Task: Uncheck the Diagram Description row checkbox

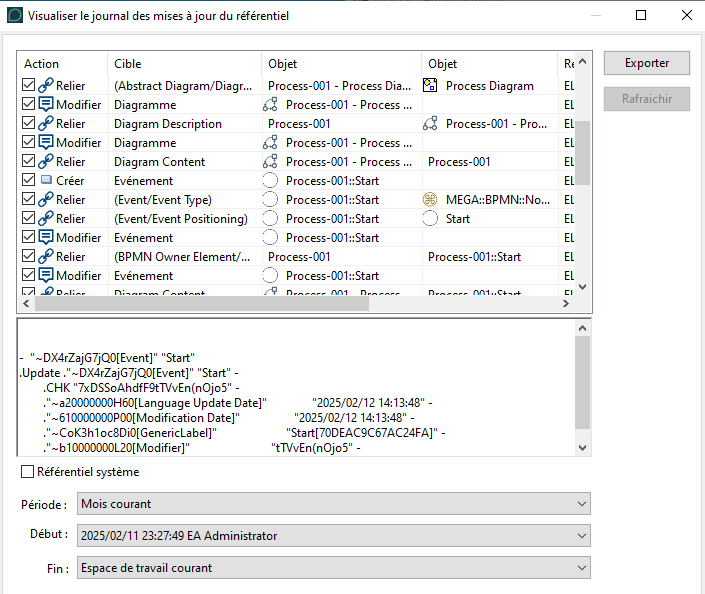Action: [28, 124]
